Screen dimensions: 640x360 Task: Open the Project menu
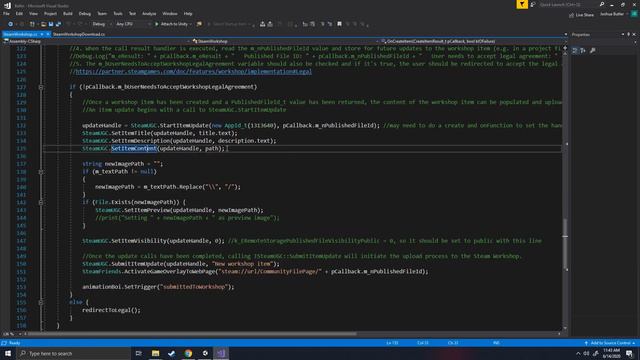click(x=50, y=14)
